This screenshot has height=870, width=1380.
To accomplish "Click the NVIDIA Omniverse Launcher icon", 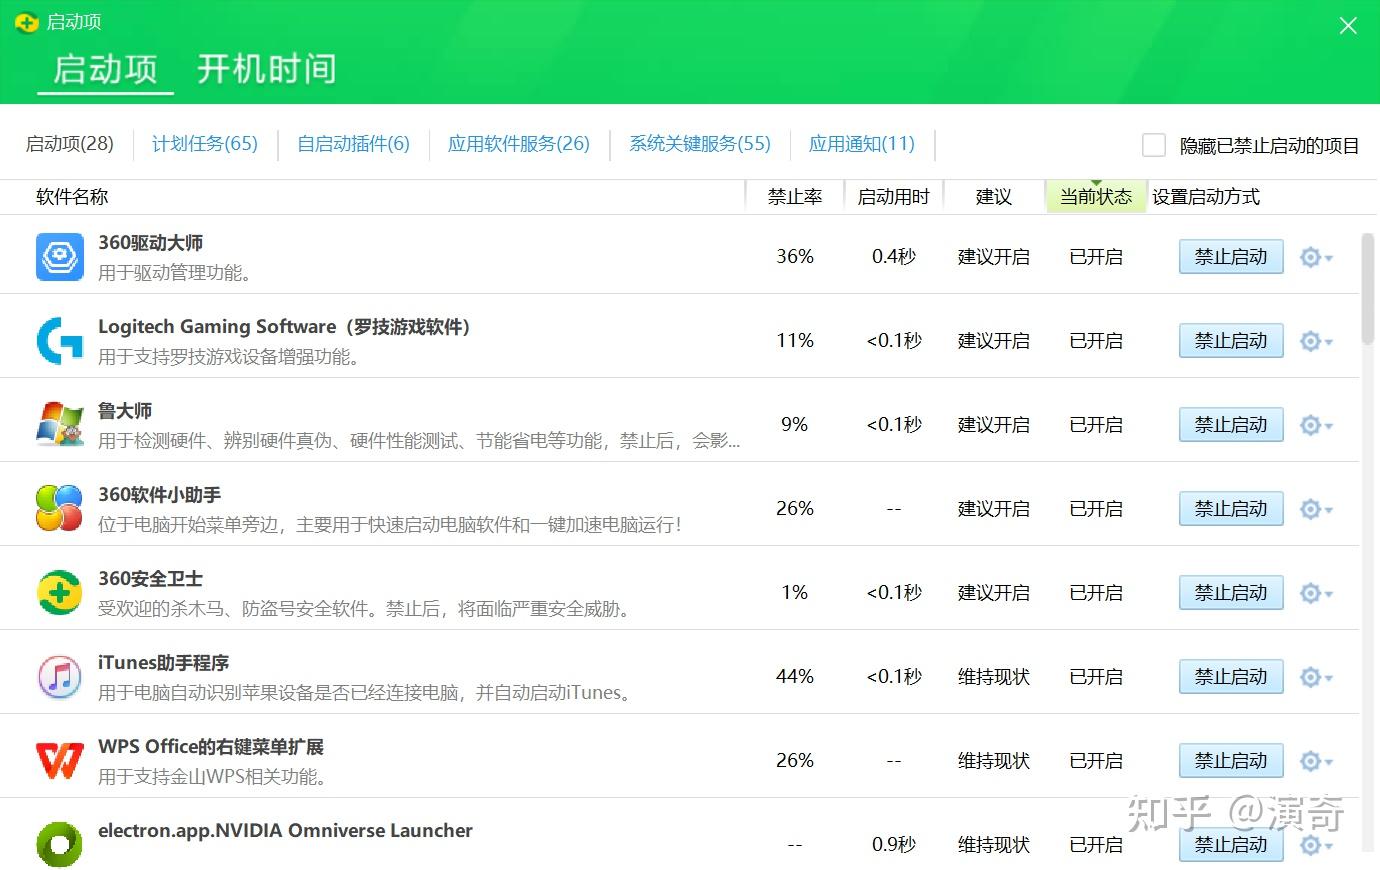I will pos(60,845).
